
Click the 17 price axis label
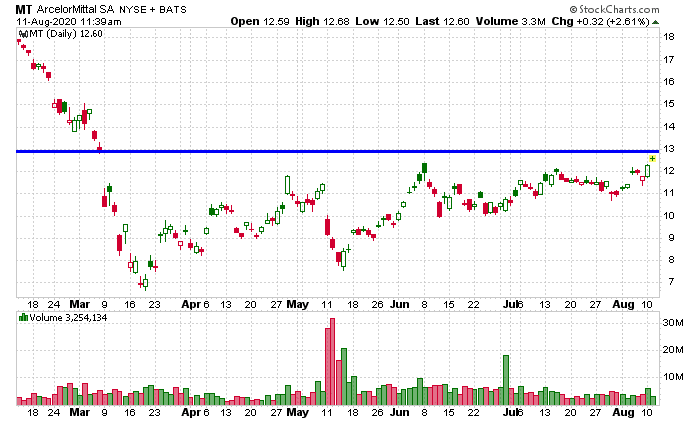point(668,59)
